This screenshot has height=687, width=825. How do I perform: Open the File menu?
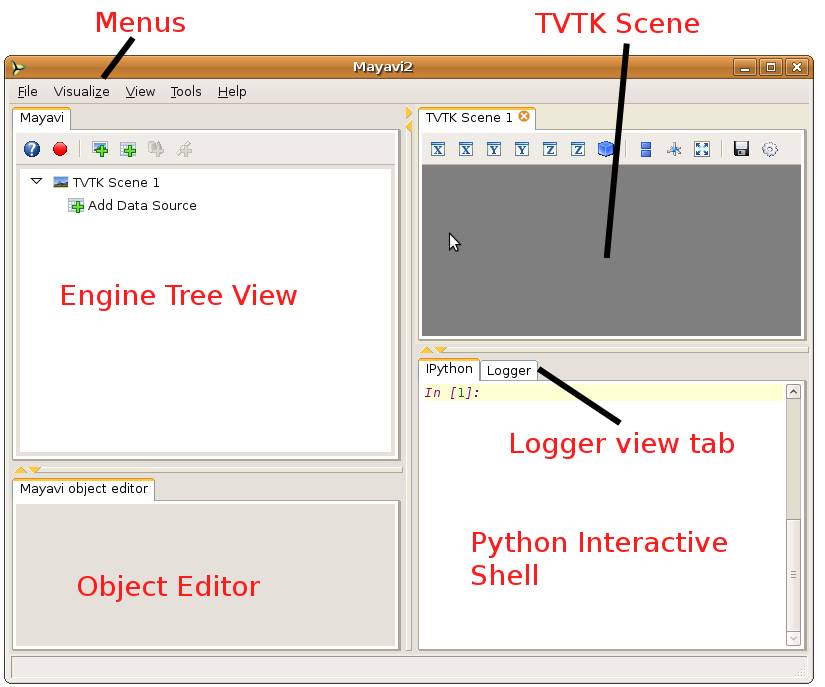point(27,92)
